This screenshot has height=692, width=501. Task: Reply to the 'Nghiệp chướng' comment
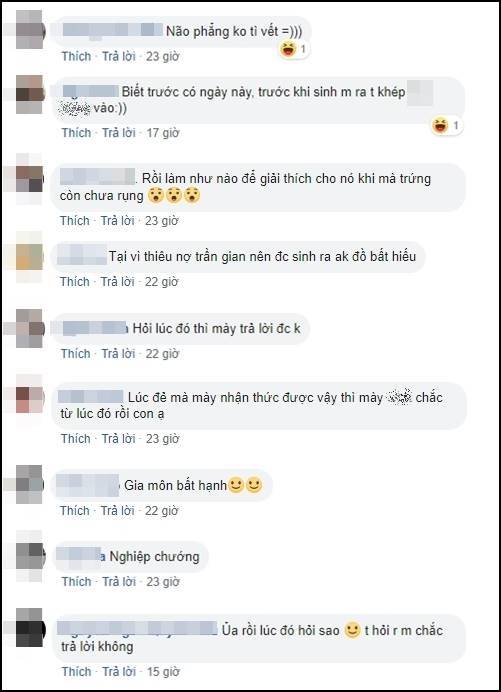[x=119, y=582]
